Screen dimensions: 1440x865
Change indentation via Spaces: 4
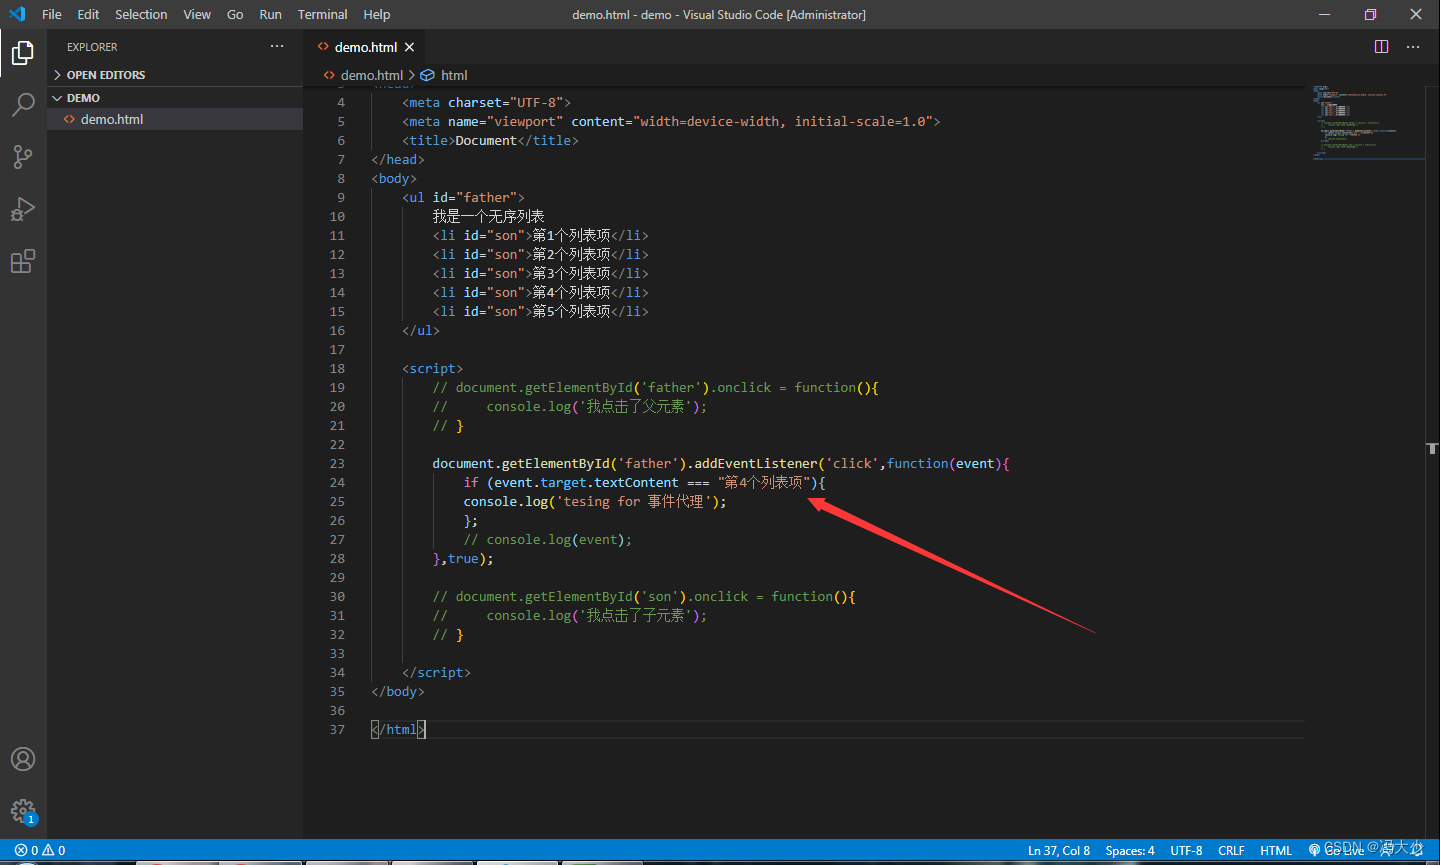click(1130, 850)
